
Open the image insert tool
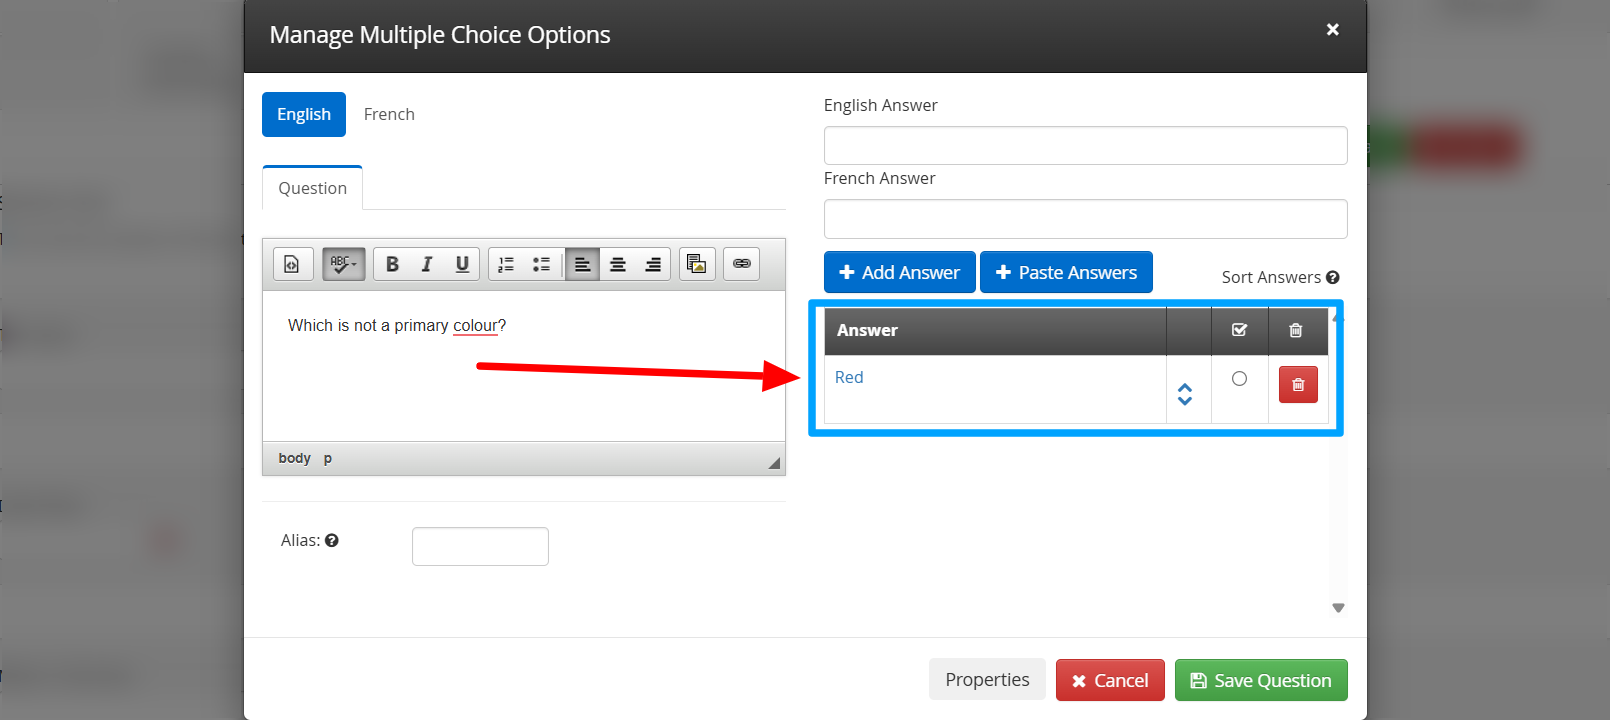697,264
